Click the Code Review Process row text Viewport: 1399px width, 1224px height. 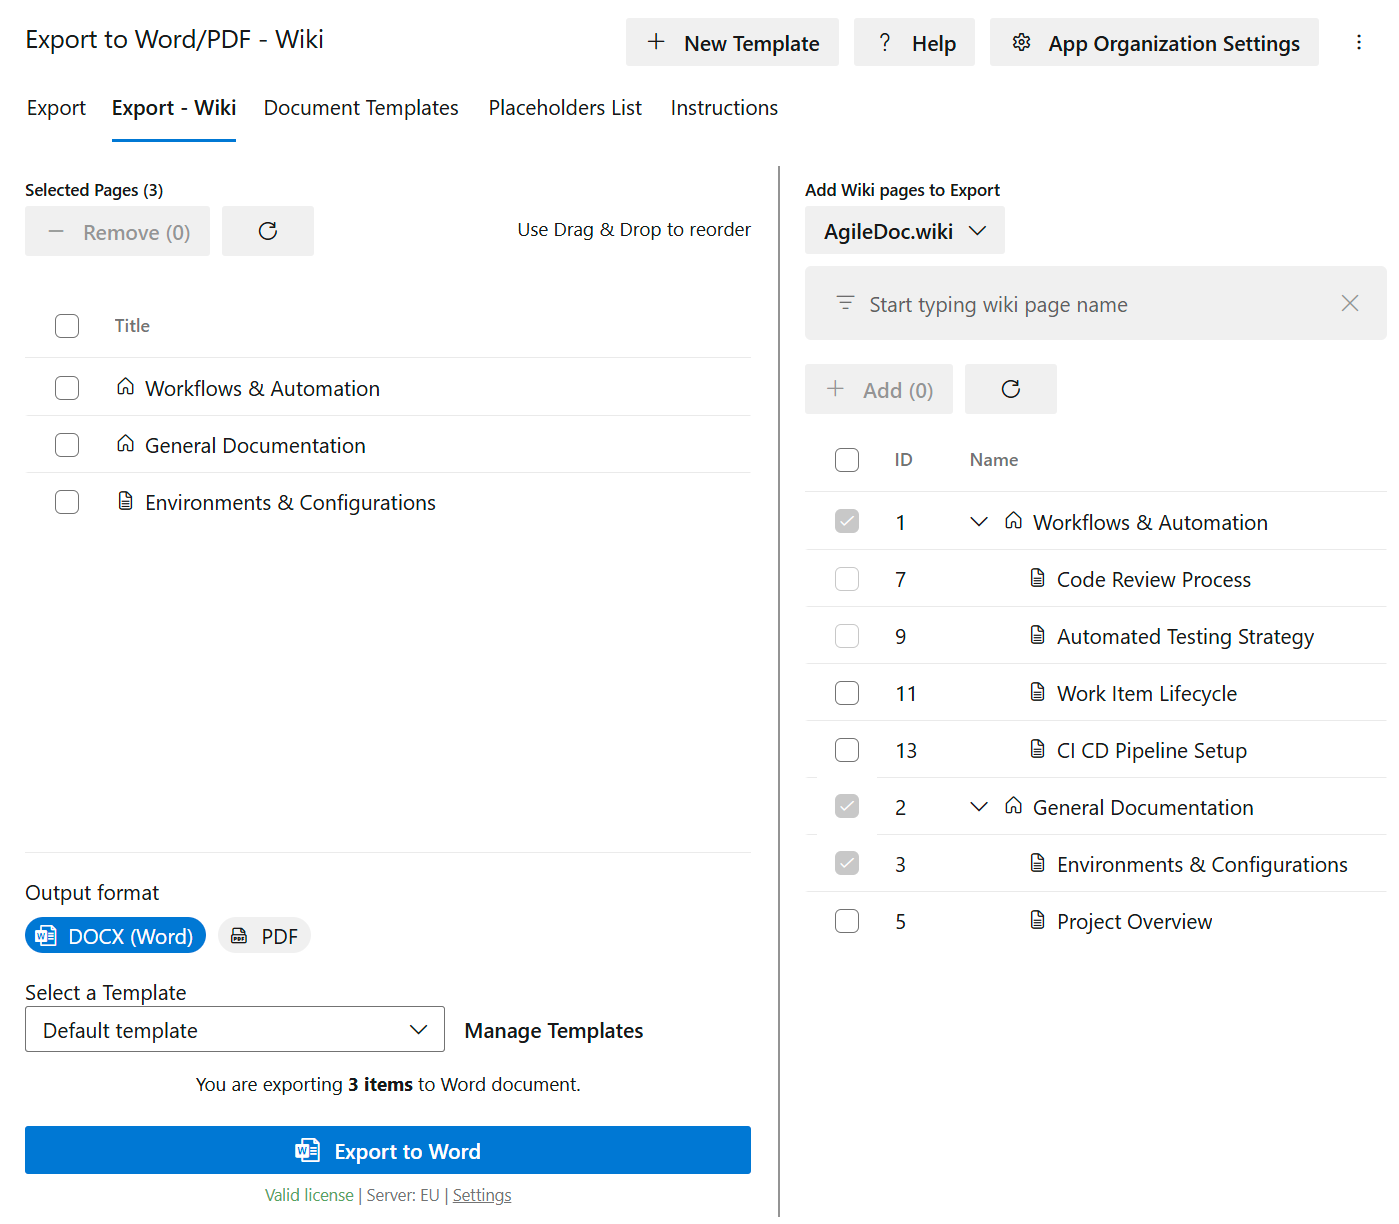1154,579
